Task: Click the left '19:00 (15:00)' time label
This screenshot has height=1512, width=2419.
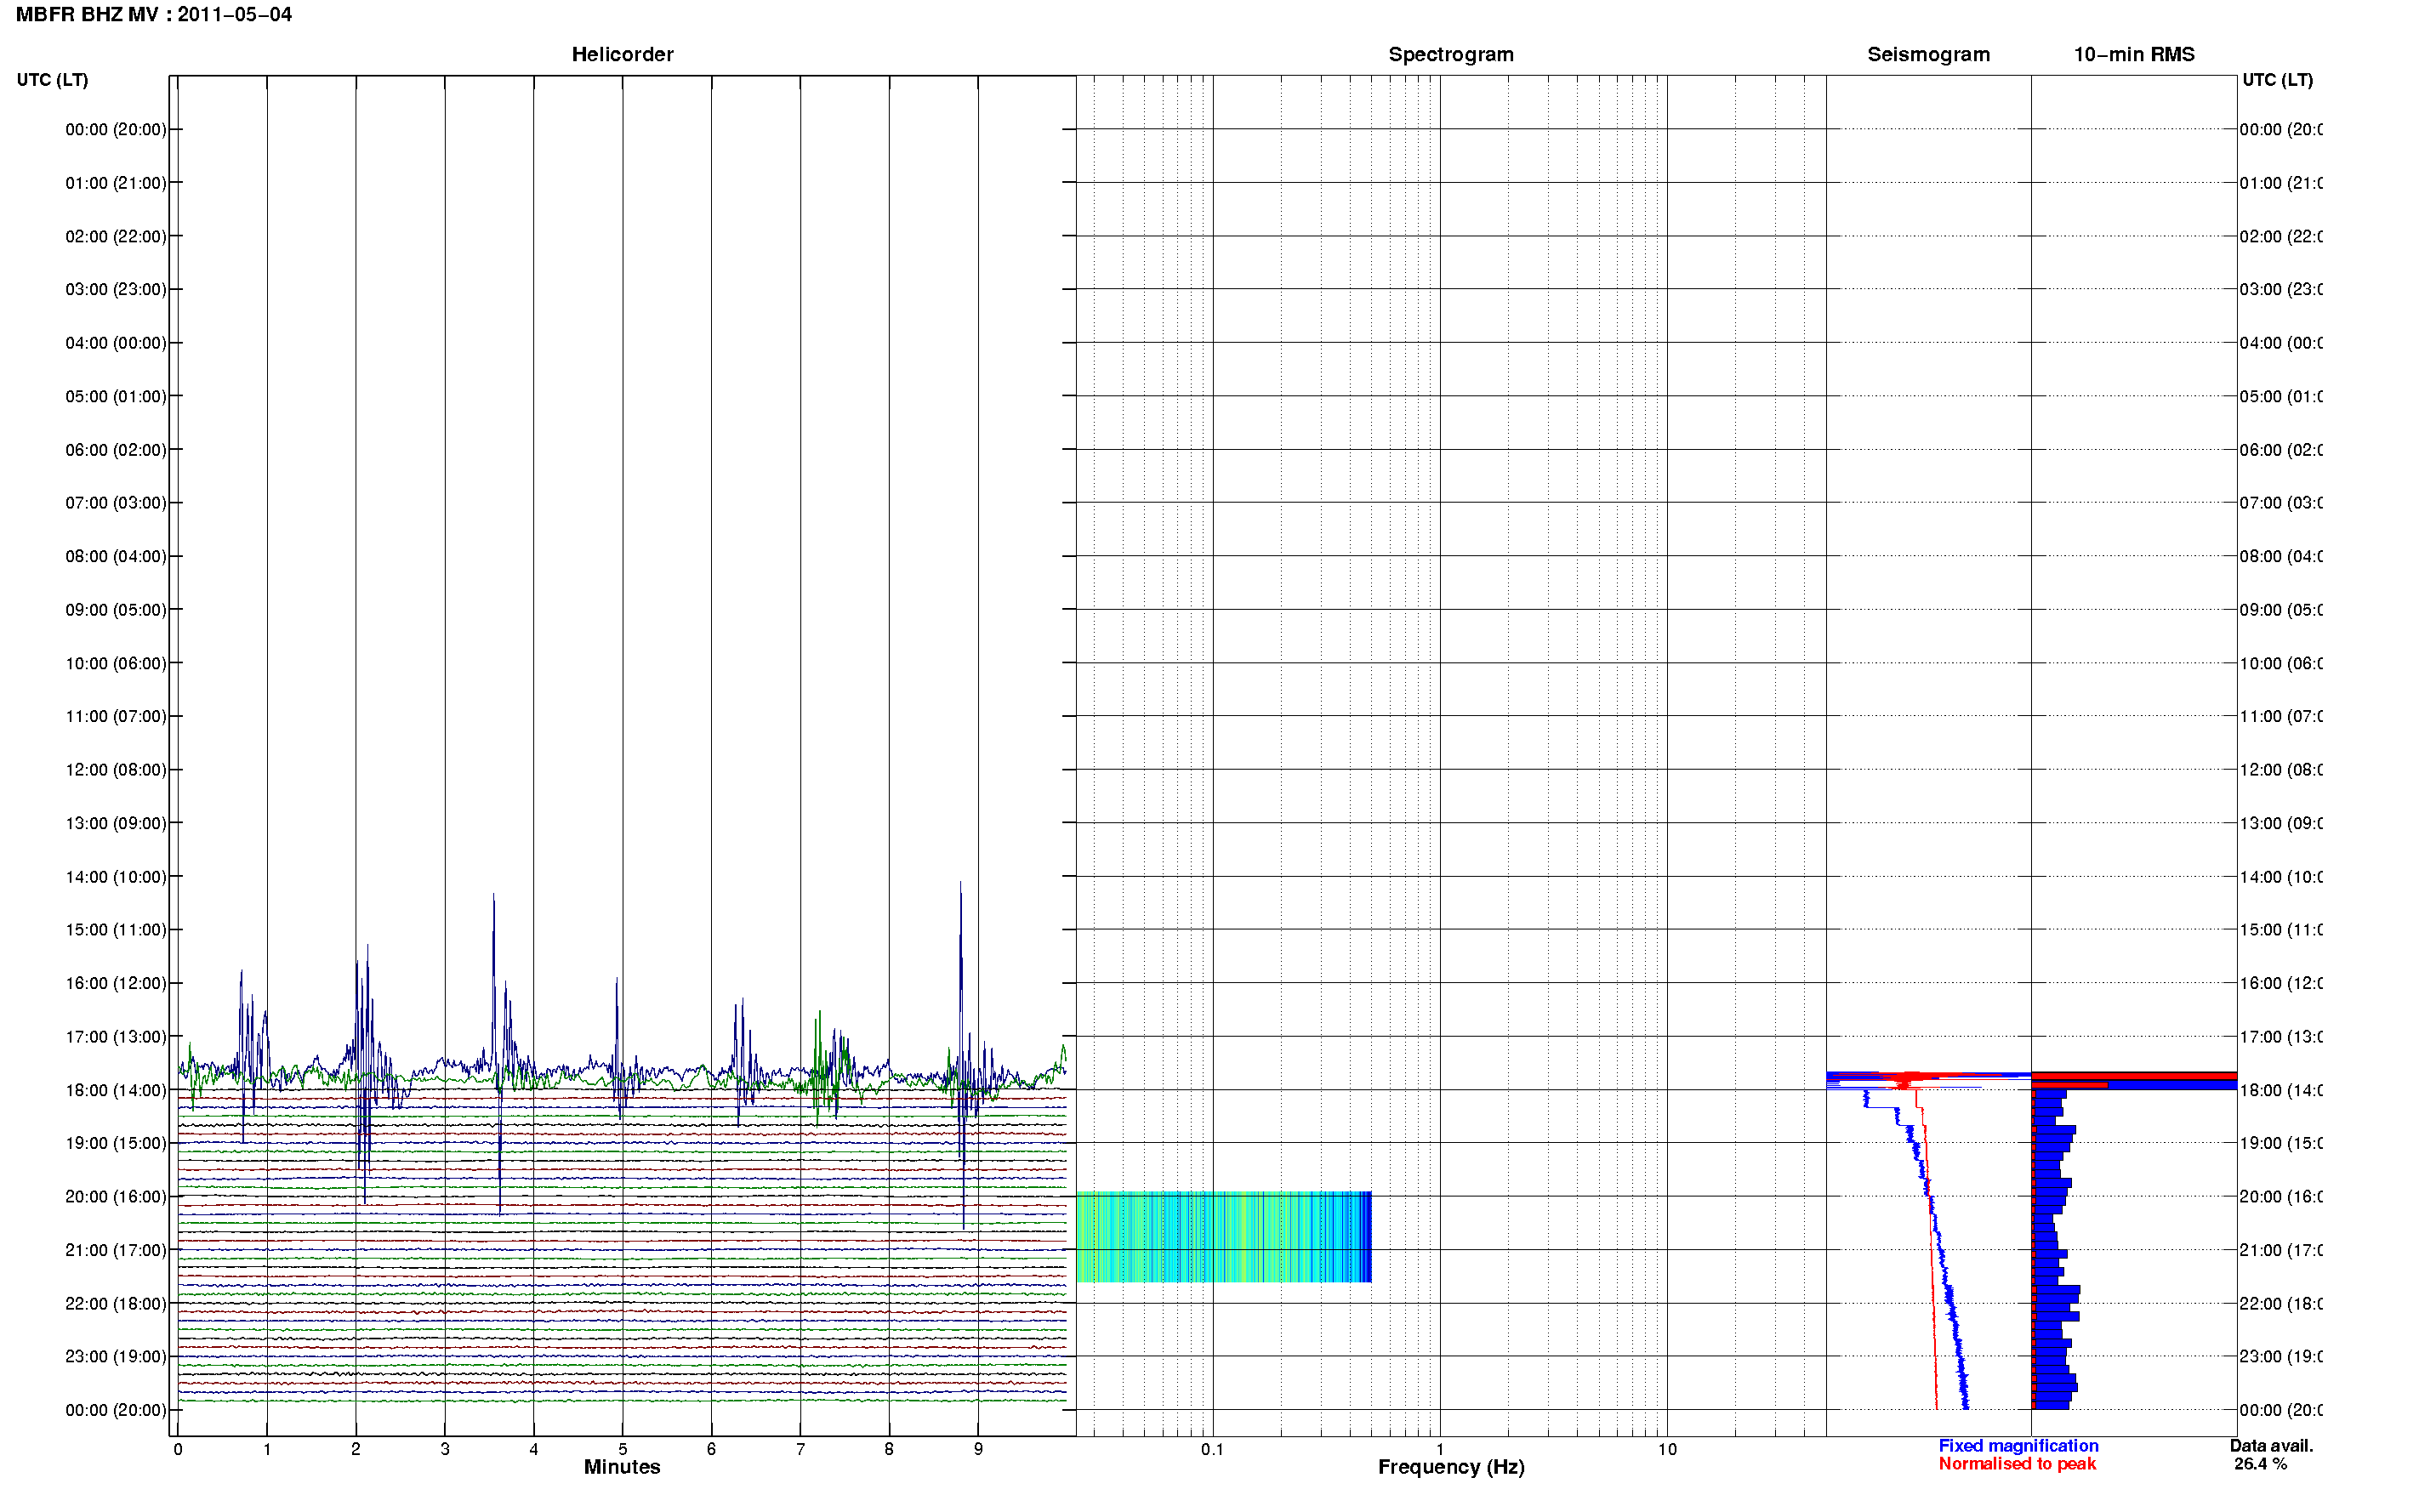Action: tap(116, 1143)
